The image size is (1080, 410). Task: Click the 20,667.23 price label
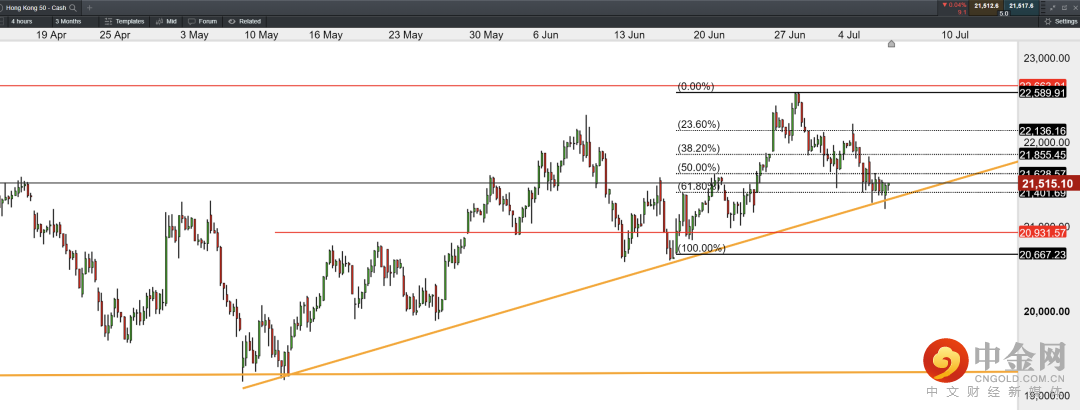click(1042, 254)
